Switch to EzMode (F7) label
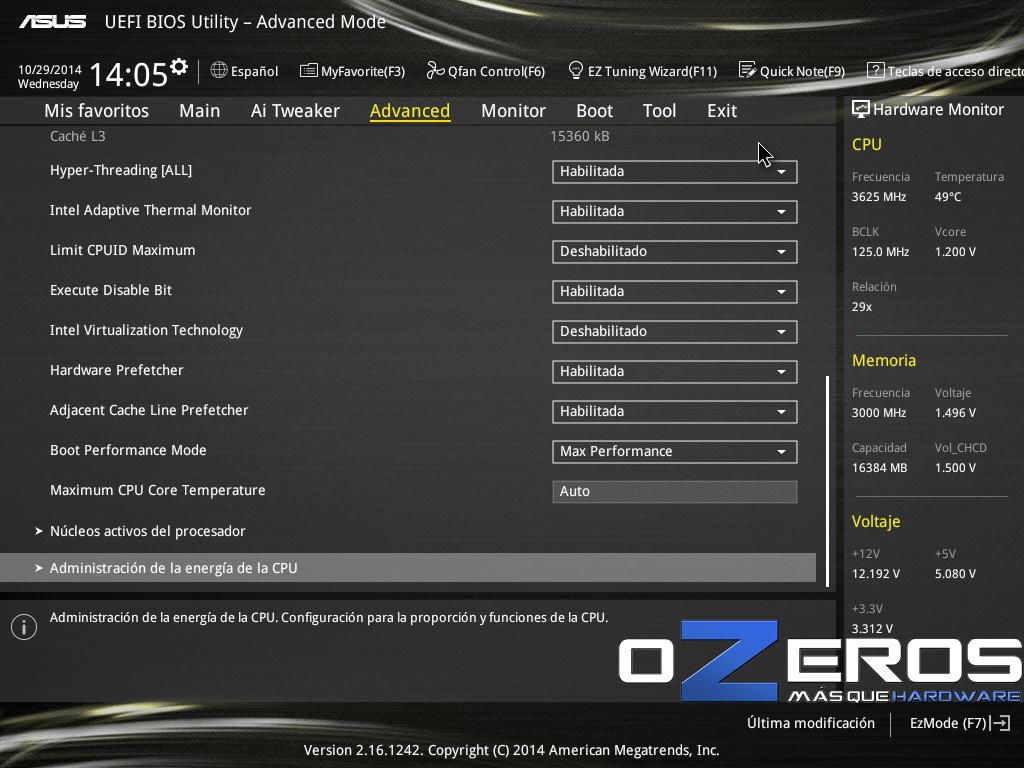Screen dimensions: 1024x768 [948, 723]
